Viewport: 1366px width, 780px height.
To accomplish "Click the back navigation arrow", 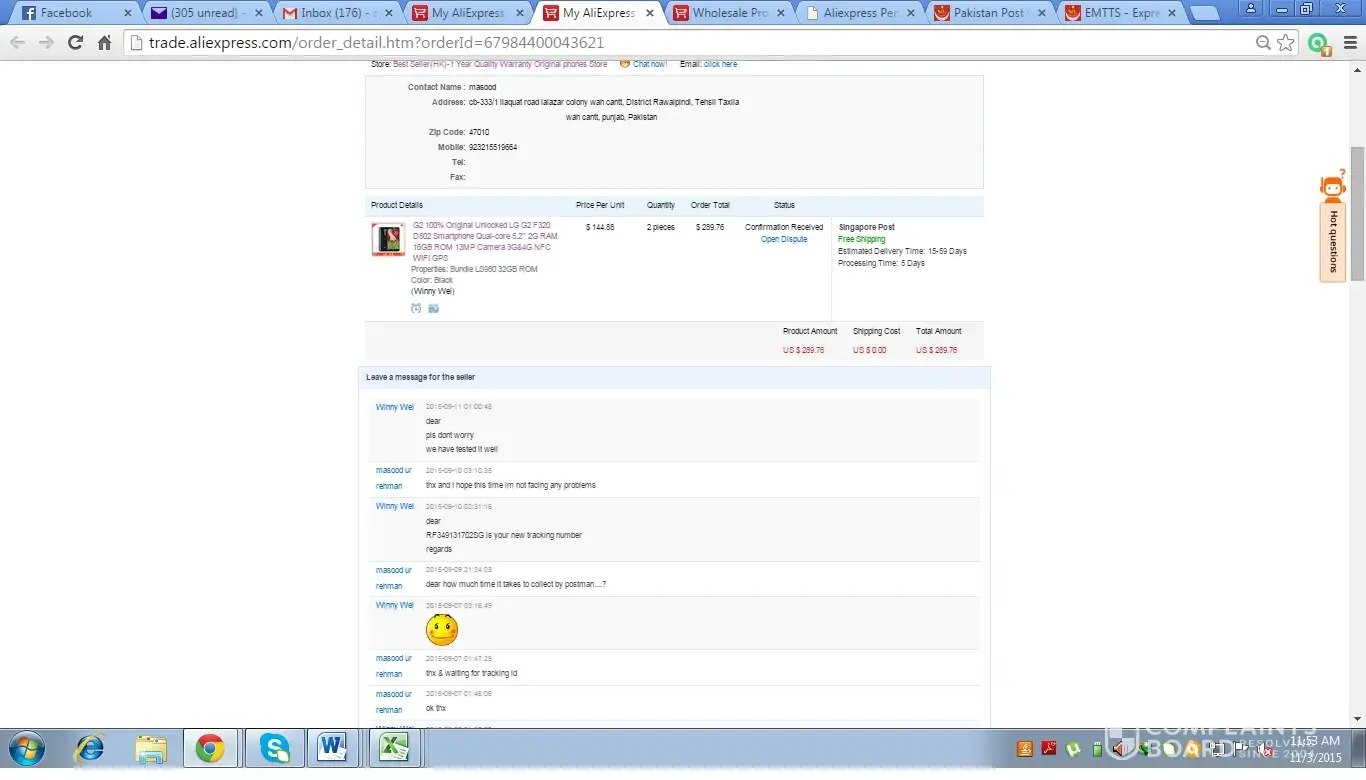I will [x=17, y=43].
